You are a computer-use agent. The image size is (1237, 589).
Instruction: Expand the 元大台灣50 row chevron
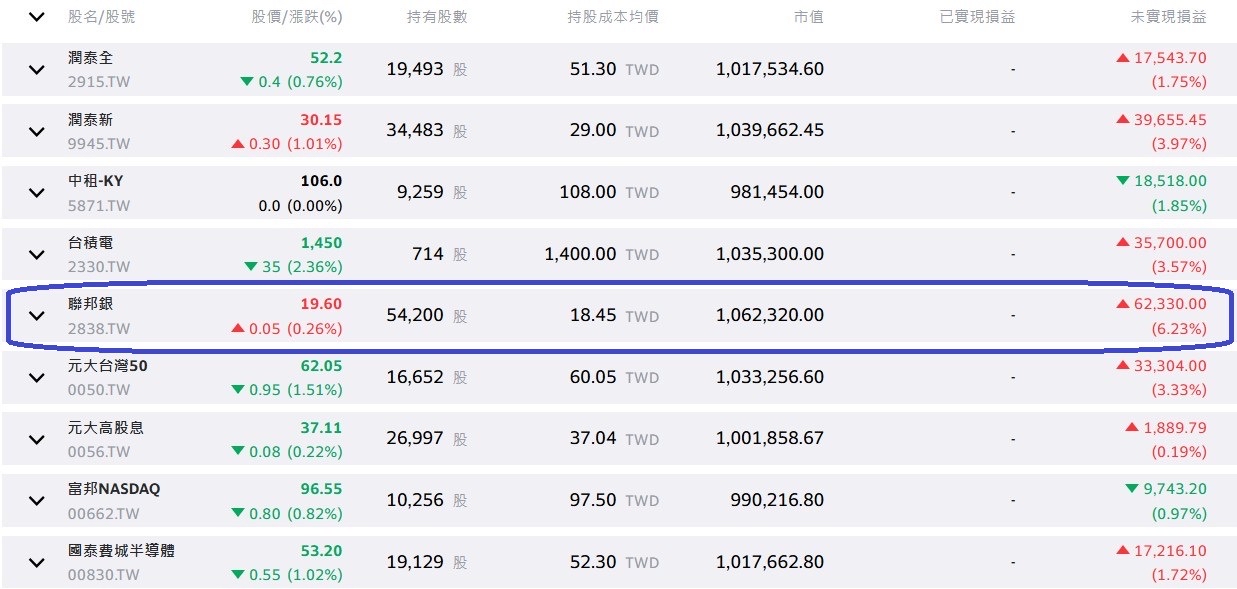pyautogui.click(x=37, y=378)
